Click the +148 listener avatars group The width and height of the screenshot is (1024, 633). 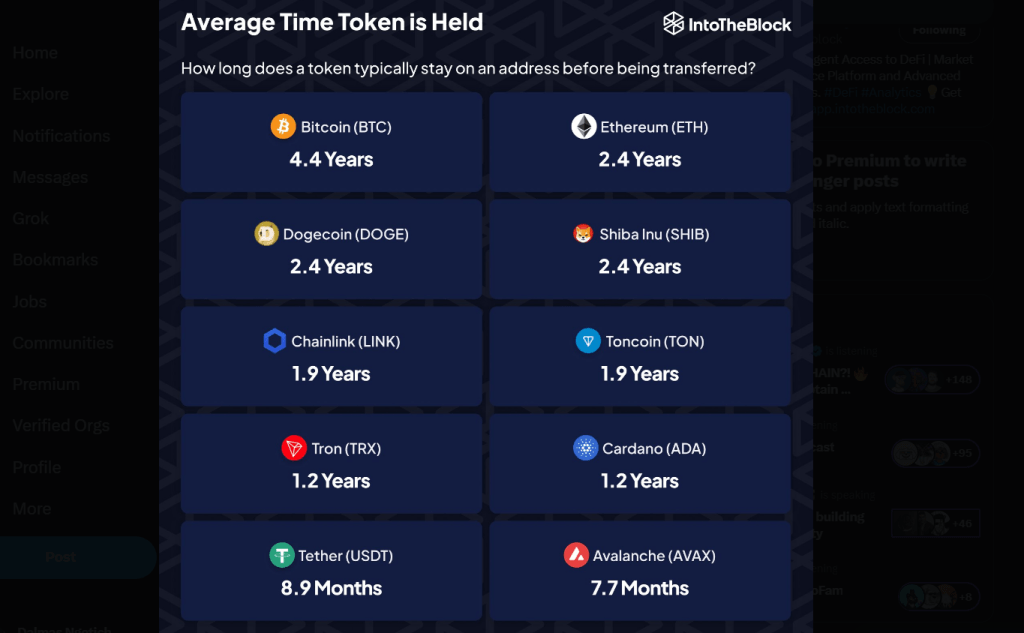pyautogui.click(x=933, y=380)
